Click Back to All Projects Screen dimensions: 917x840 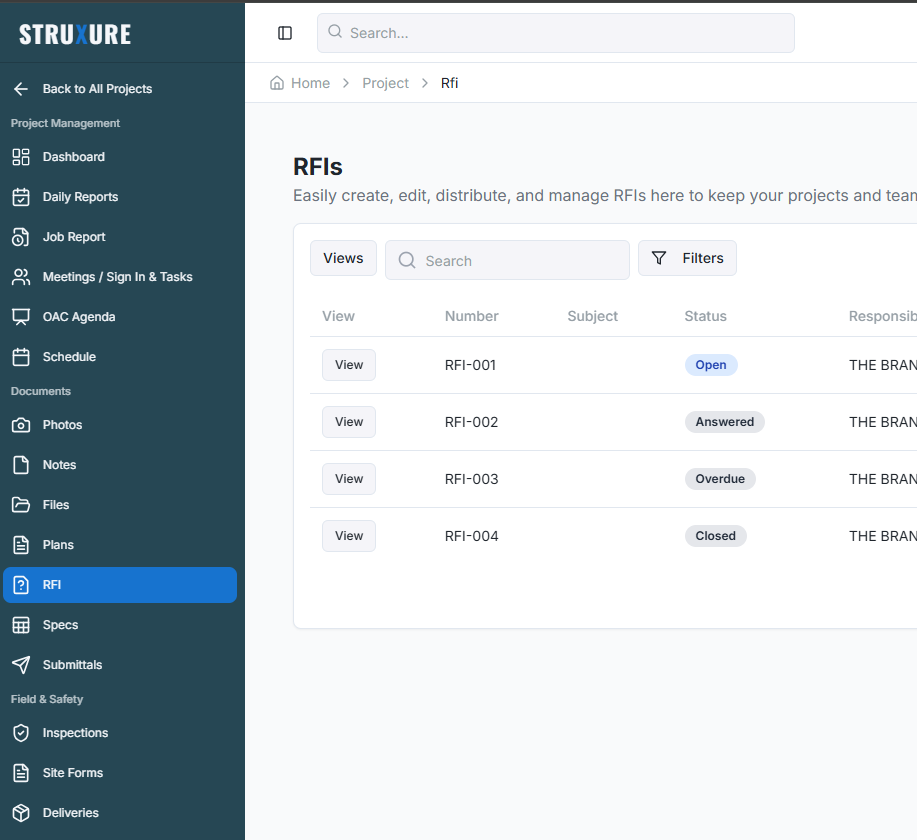click(97, 88)
